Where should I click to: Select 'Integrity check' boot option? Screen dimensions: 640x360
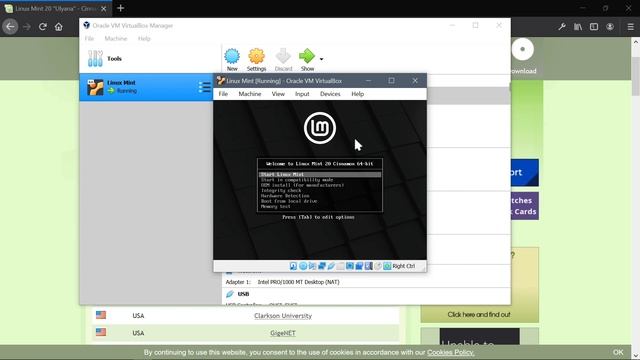pyautogui.click(x=281, y=190)
